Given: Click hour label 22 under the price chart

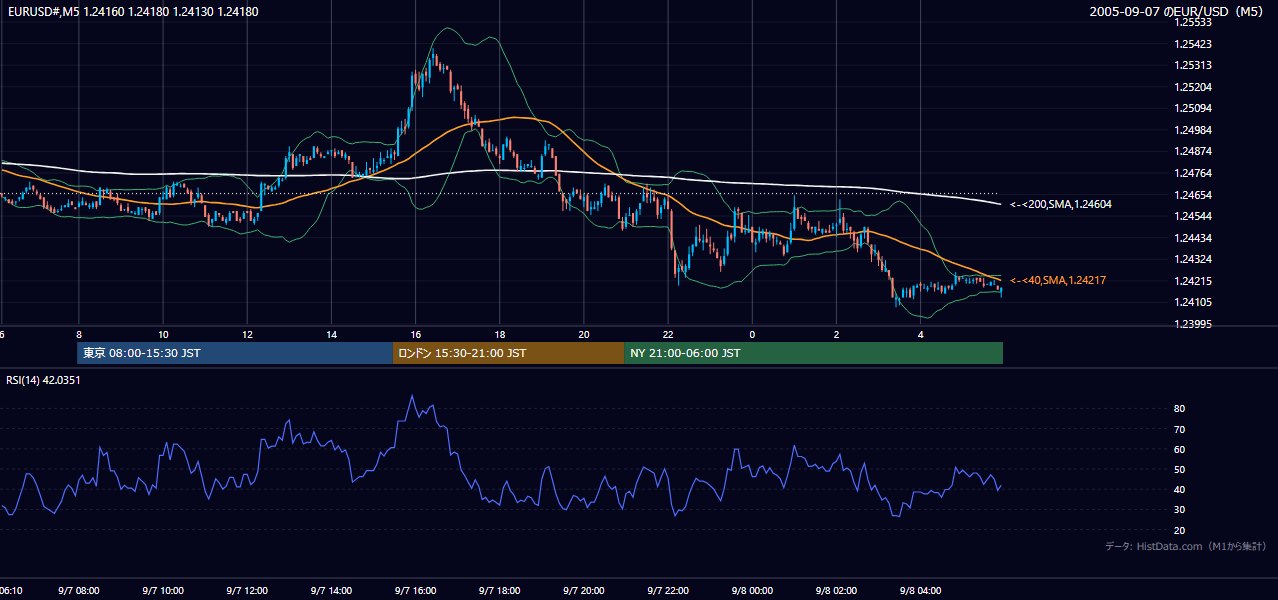Looking at the screenshot, I should point(668,334).
